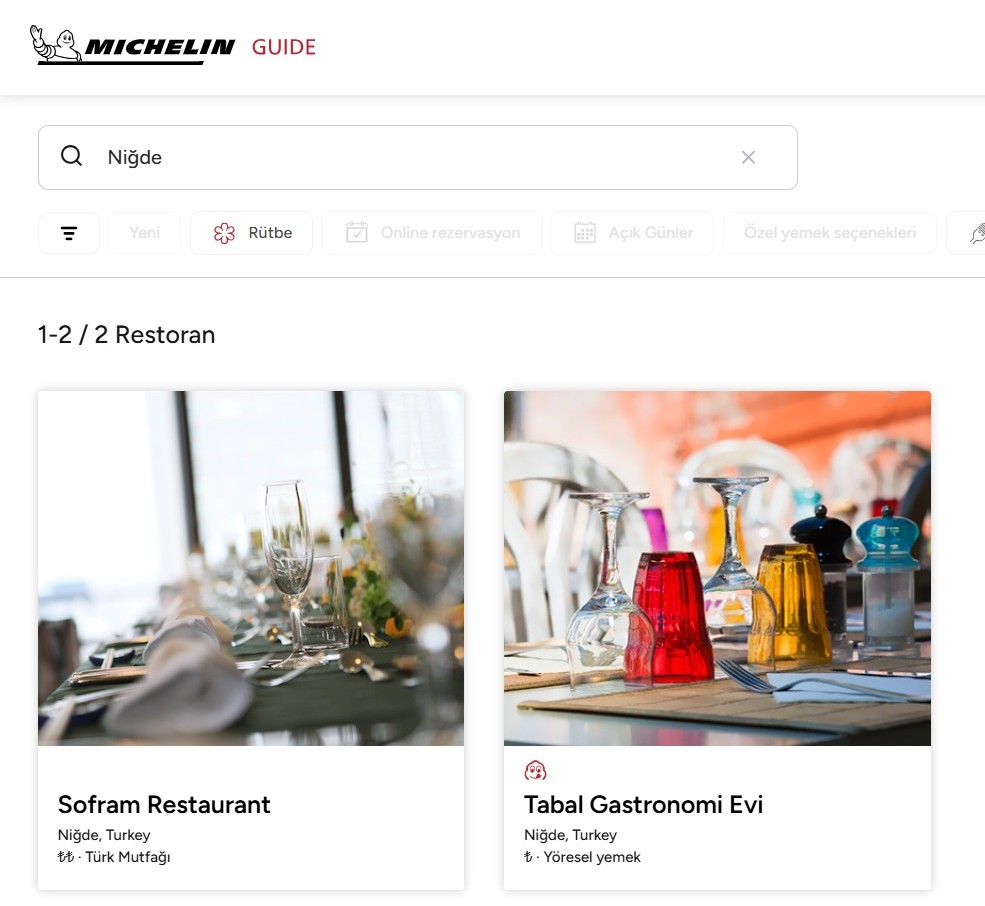985x906 pixels.
Task: Toggle the Yeni filter chip
Action: point(144,233)
